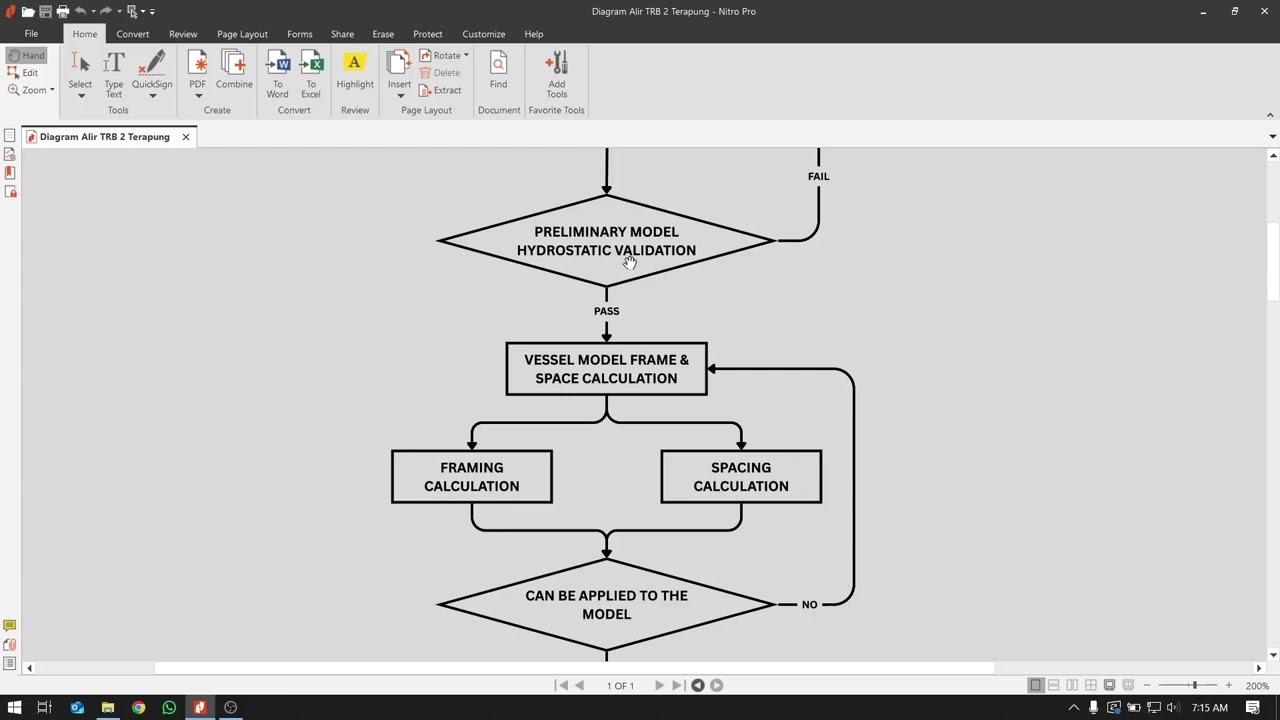Enable continuous page view mode
This screenshot has height=720, width=1280.
point(1054,685)
